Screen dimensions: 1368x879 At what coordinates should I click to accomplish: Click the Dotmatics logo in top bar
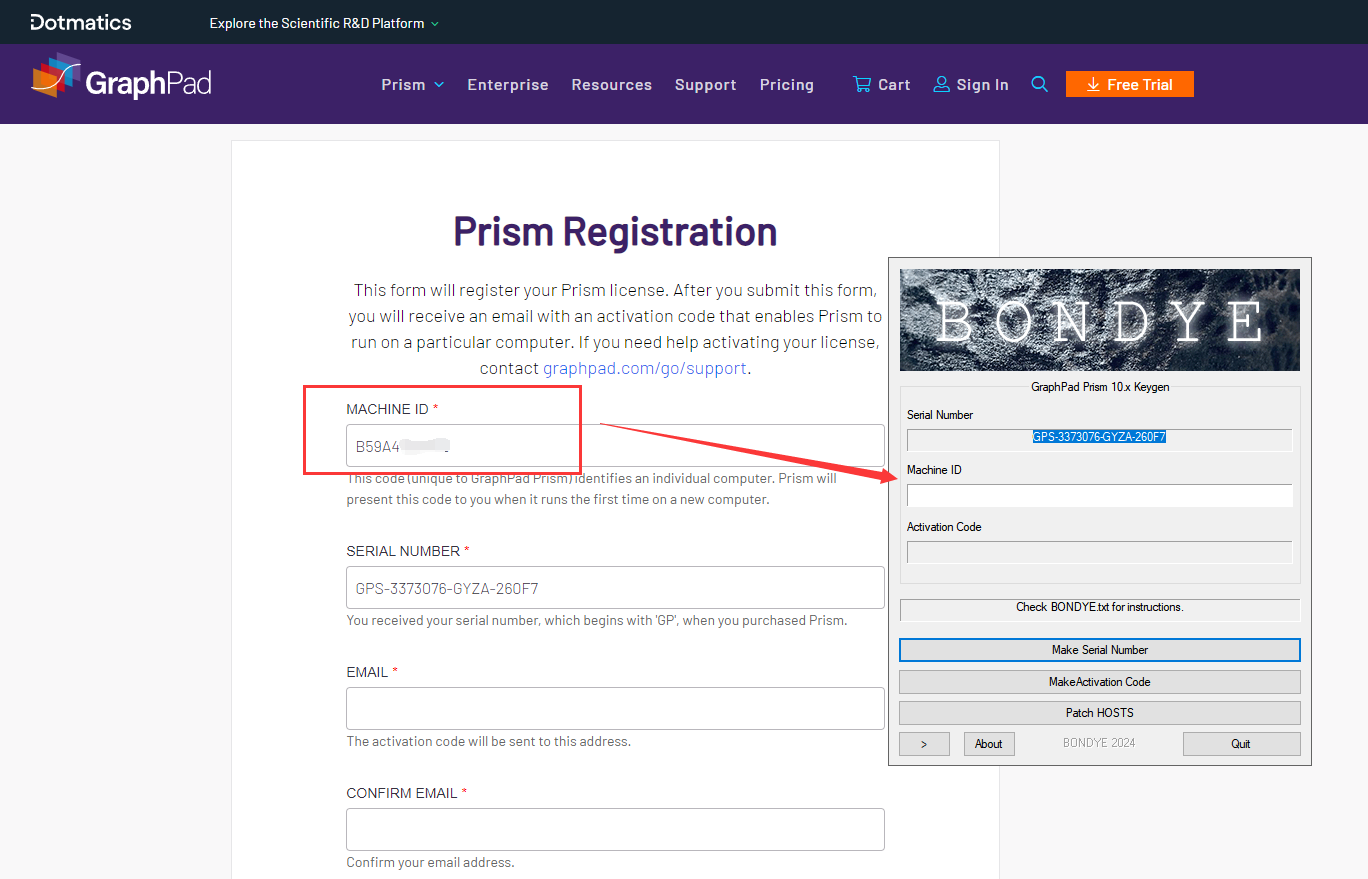(x=81, y=22)
